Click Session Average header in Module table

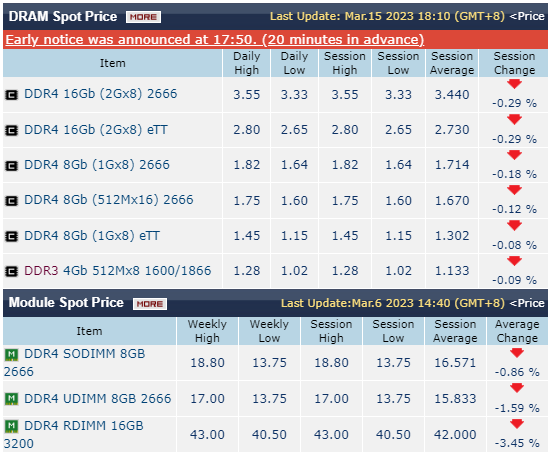click(x=455, y=331)
